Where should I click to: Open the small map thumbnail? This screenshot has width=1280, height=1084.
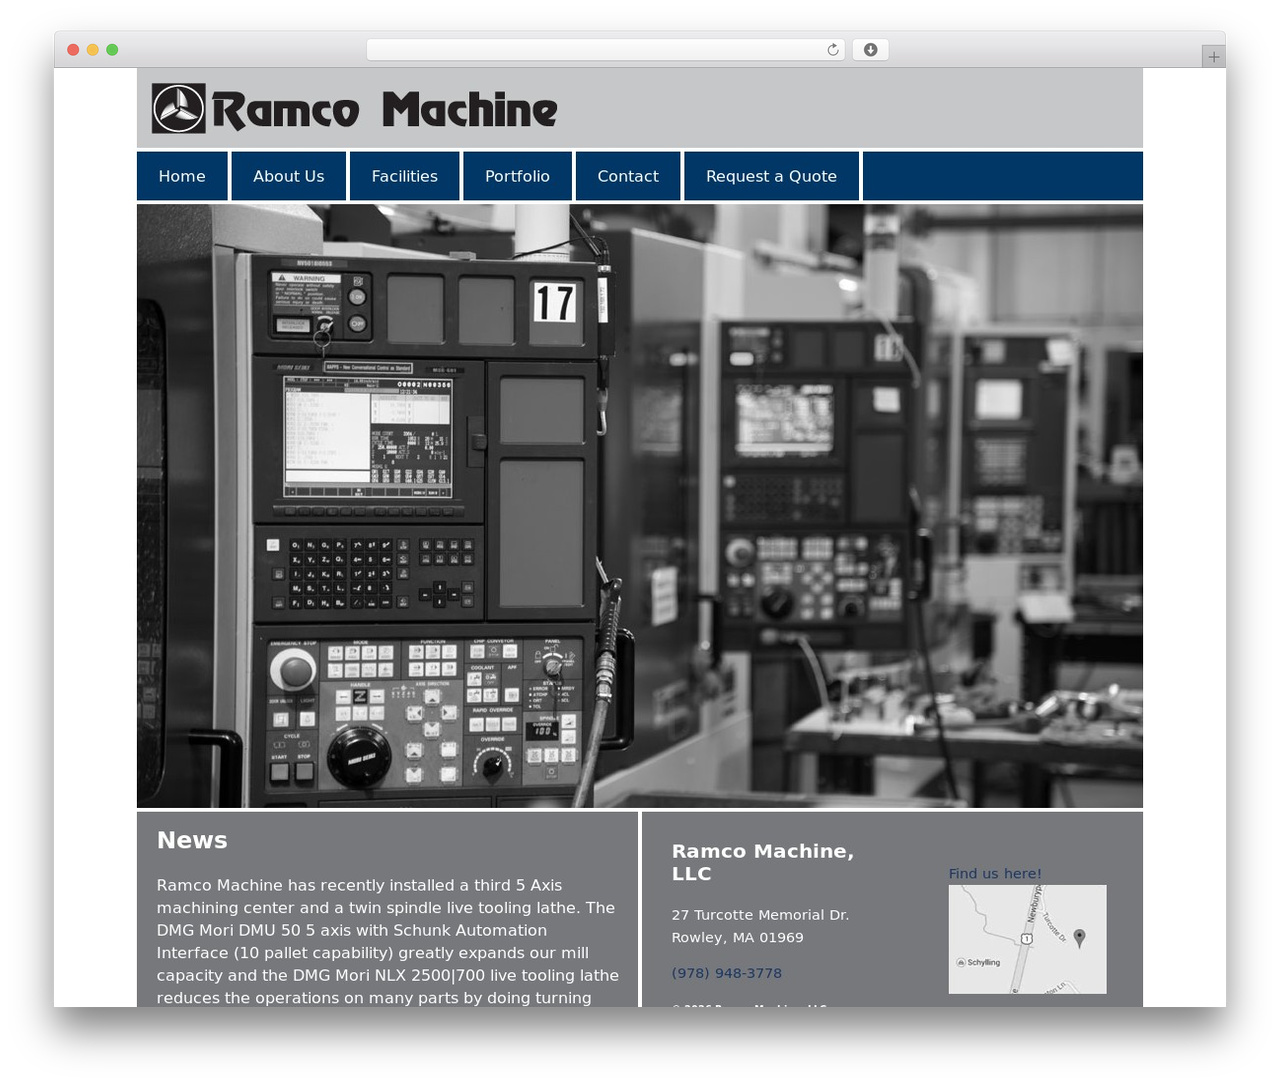pos(1028,939)
